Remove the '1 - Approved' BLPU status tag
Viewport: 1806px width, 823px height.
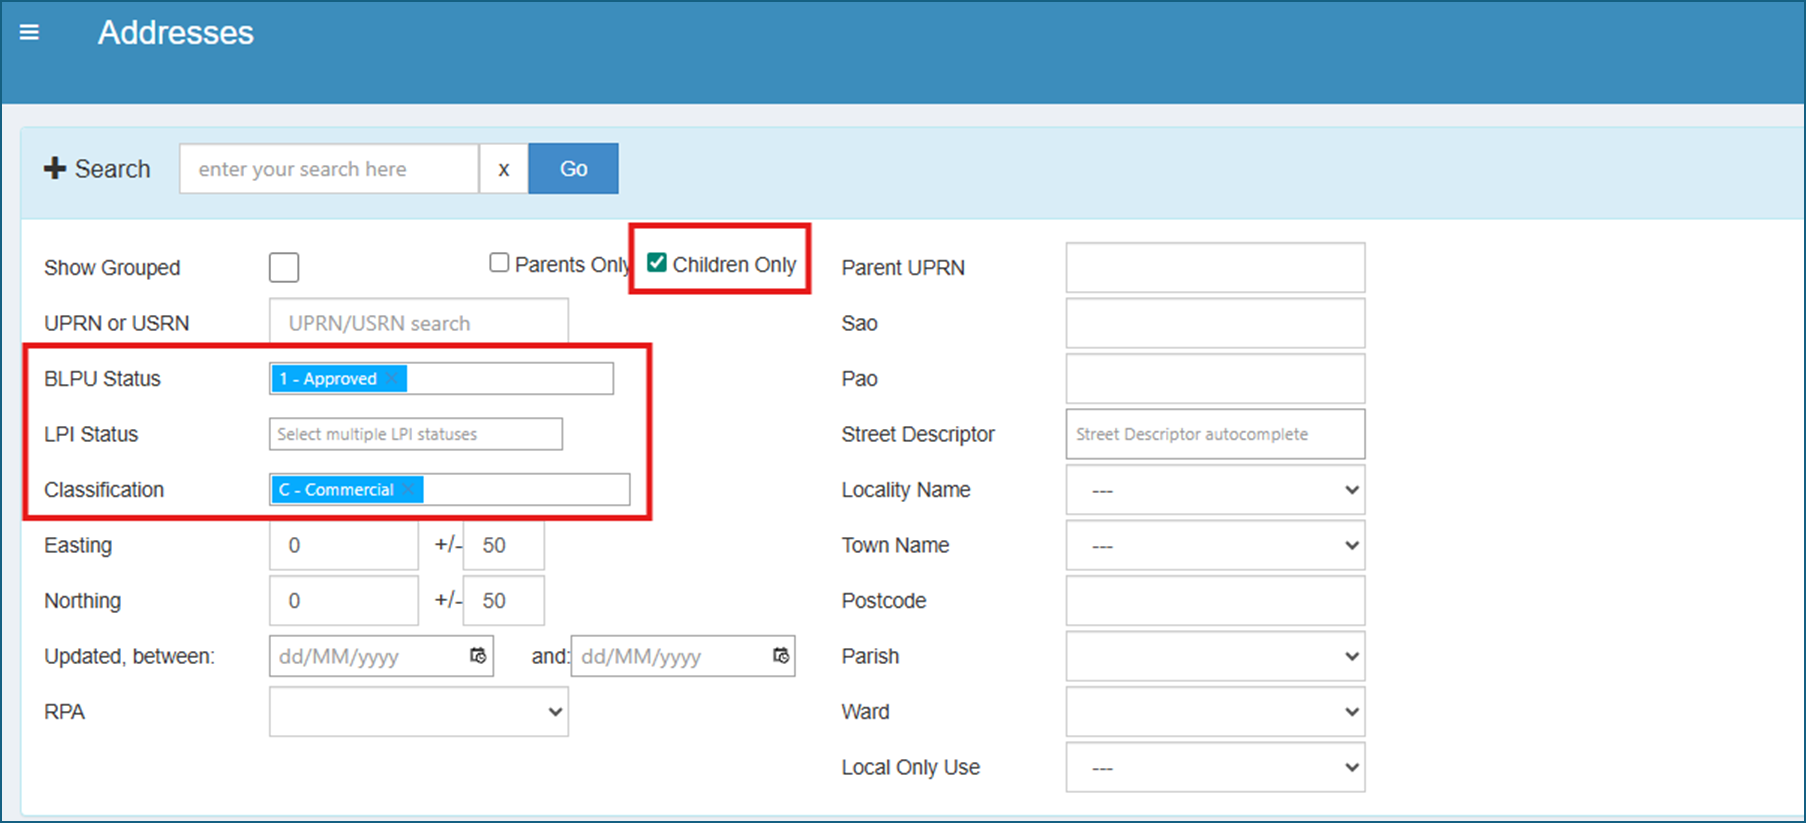[392, 379]
